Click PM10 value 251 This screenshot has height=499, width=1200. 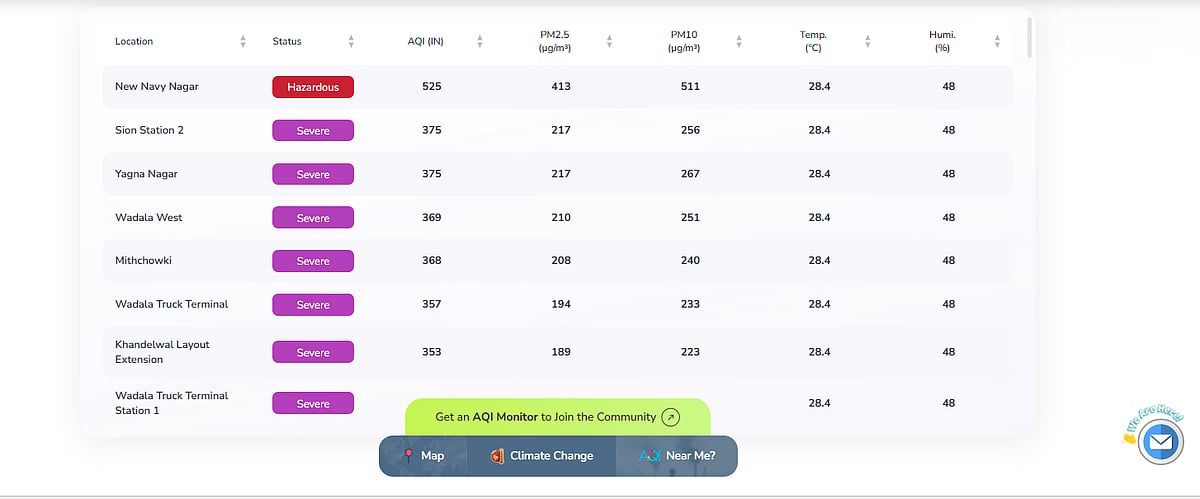[x=690, y=217]
